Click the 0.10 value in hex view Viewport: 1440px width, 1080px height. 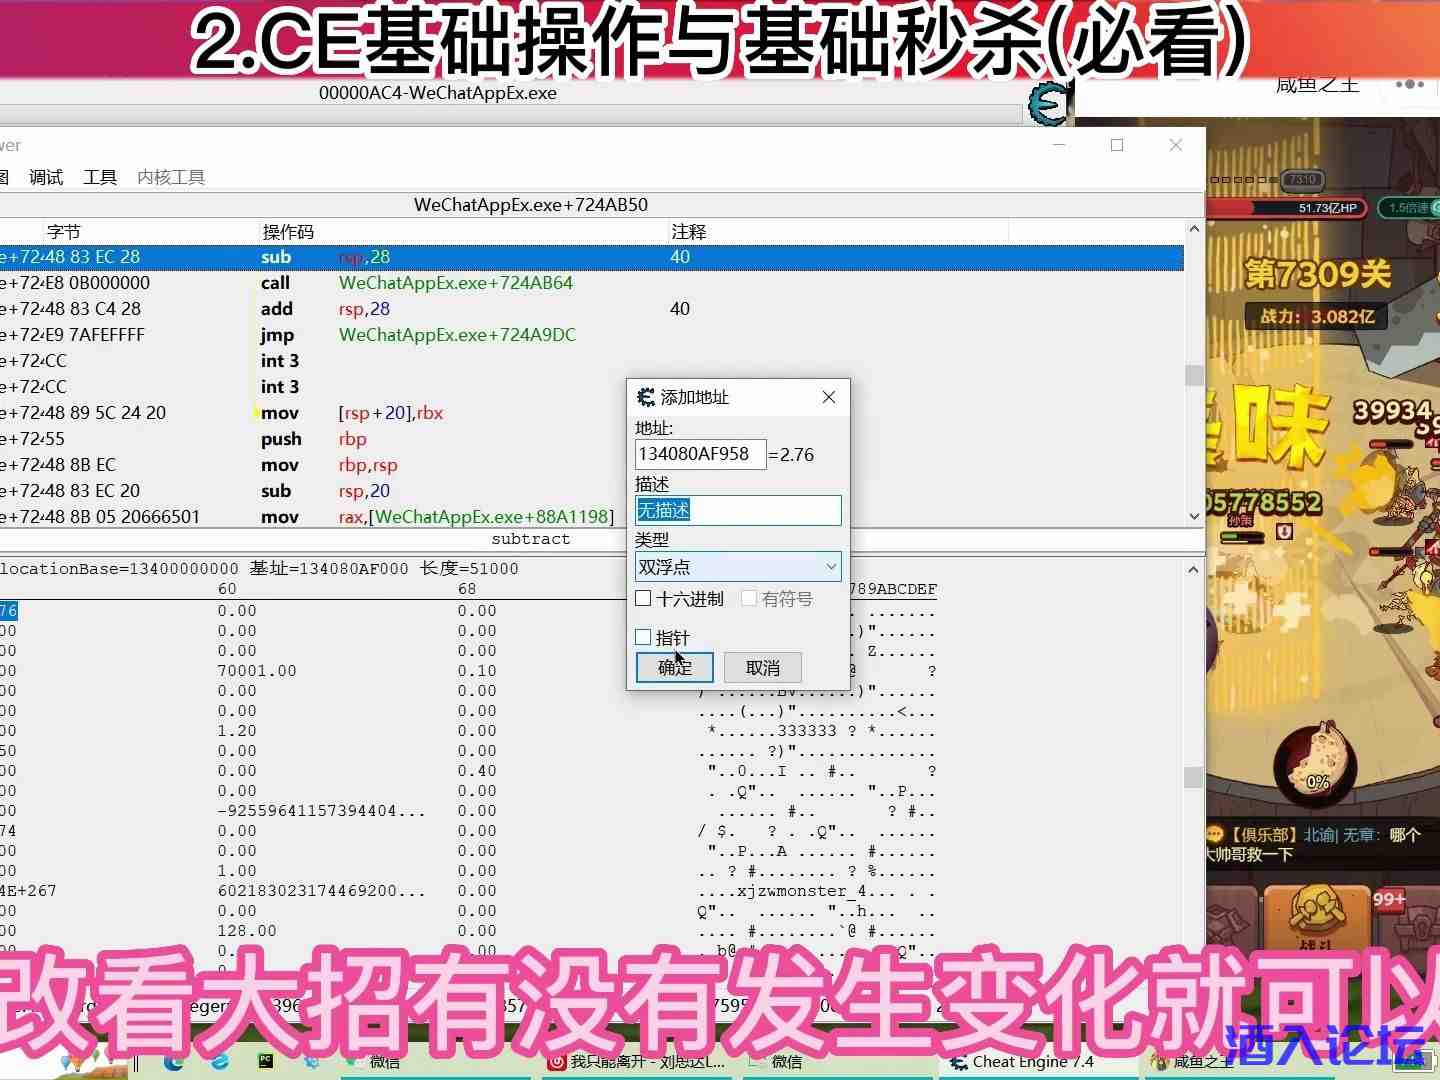click(477, 671)
